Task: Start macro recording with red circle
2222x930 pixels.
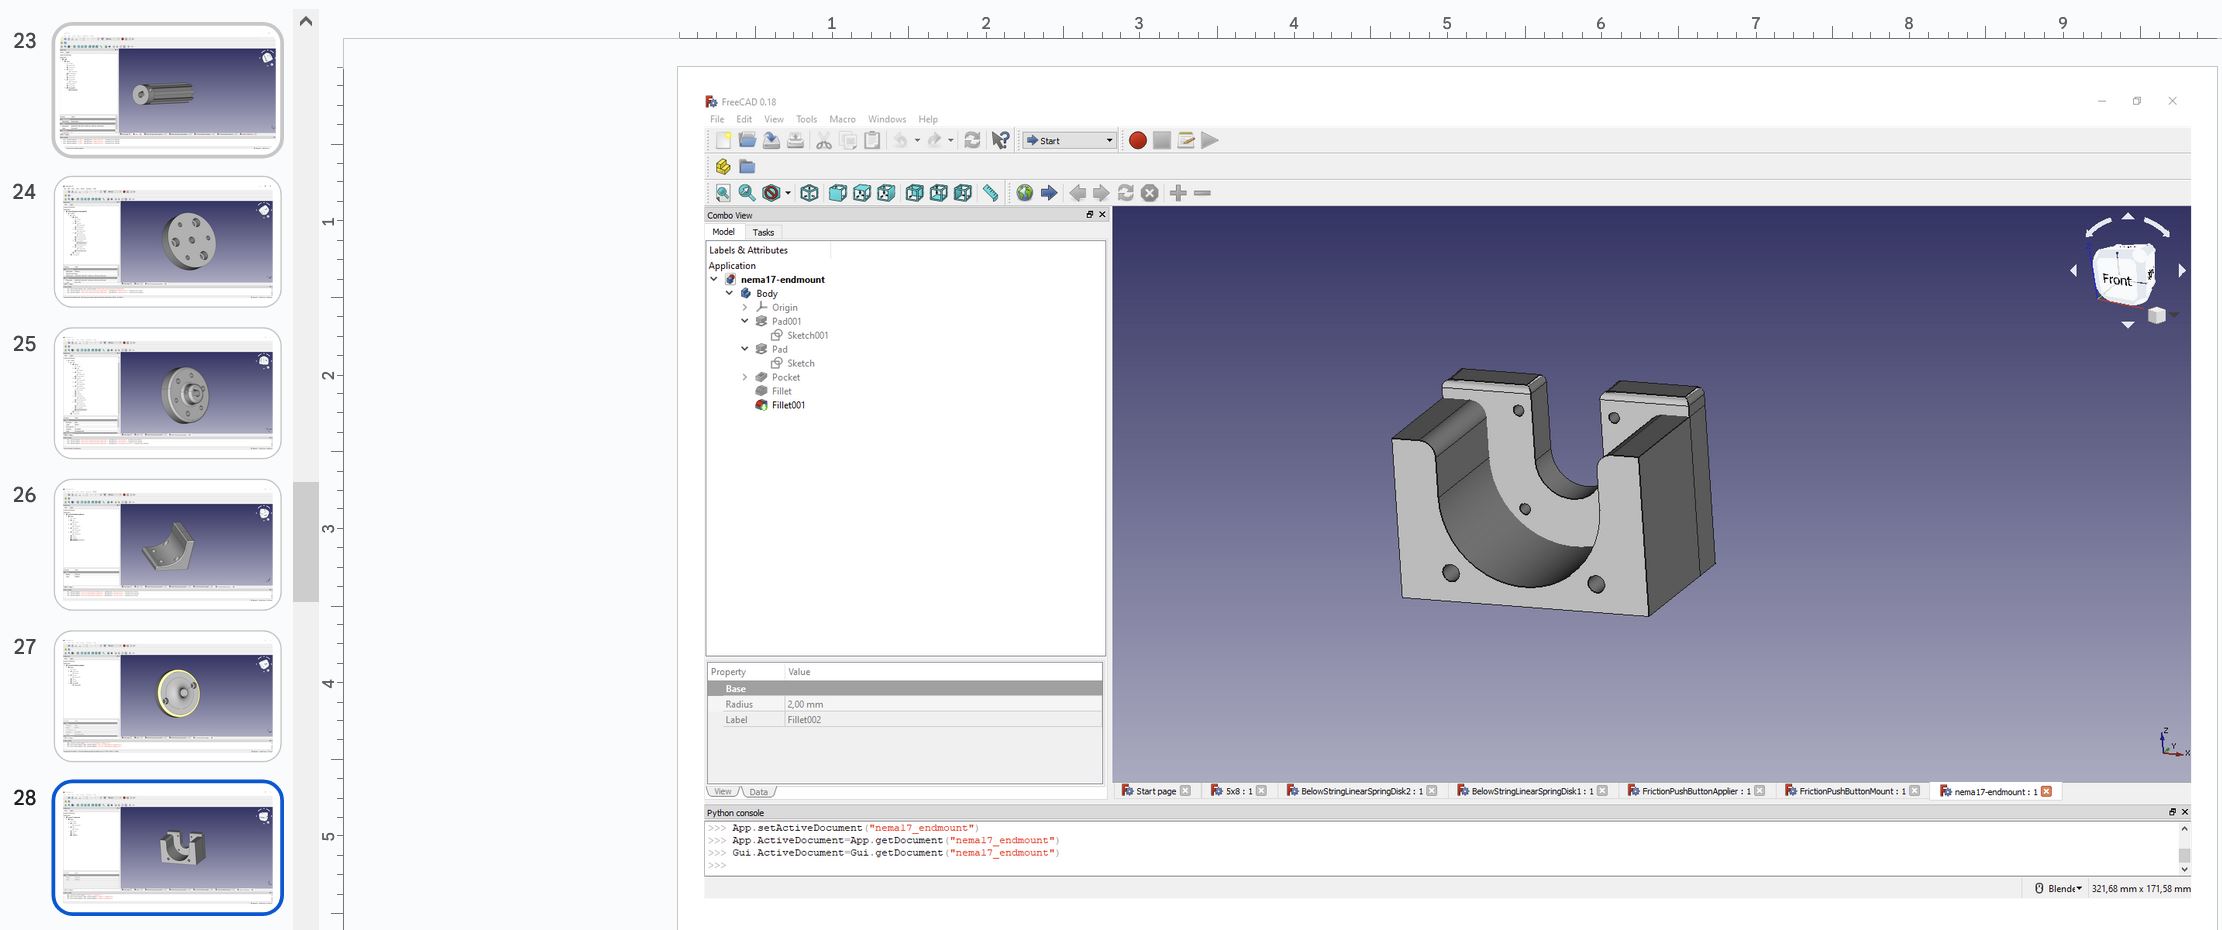Action: tap(1137, 141)
